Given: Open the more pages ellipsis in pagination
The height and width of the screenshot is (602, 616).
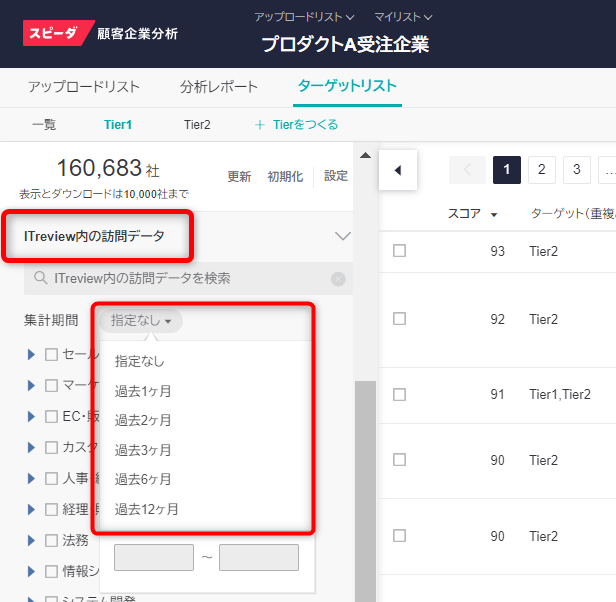Looking at the screenshot, I should pyautogui.click(x=607, y=170).
